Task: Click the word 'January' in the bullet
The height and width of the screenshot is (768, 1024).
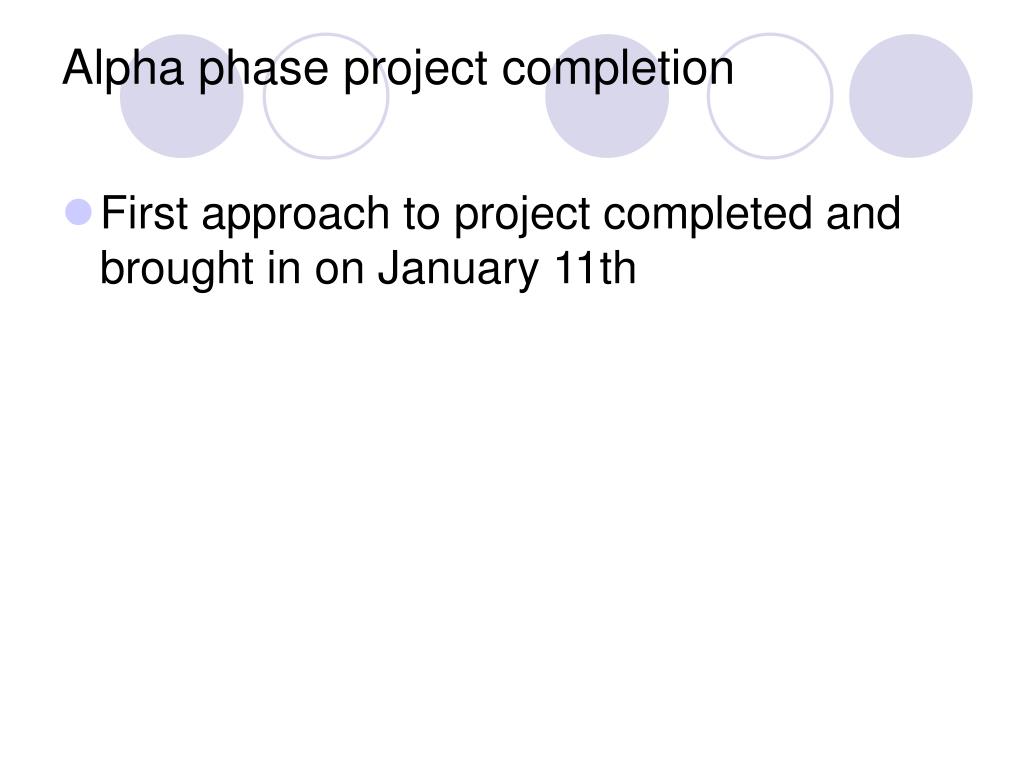Action: 458,270
